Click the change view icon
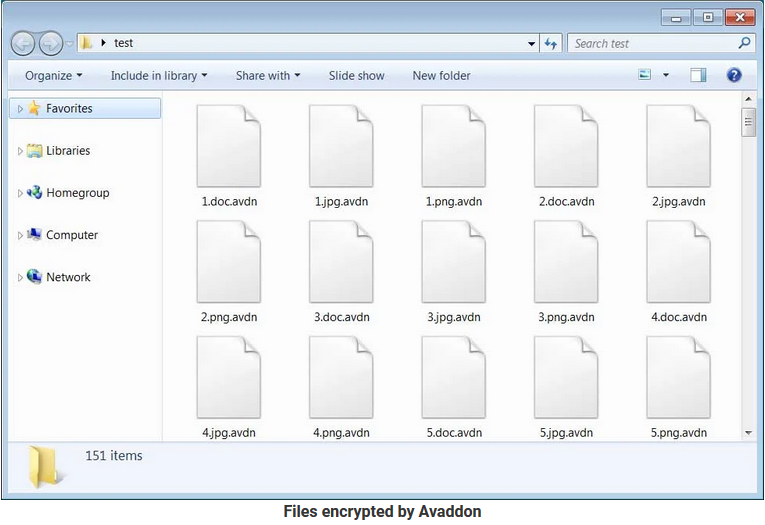 645,75
